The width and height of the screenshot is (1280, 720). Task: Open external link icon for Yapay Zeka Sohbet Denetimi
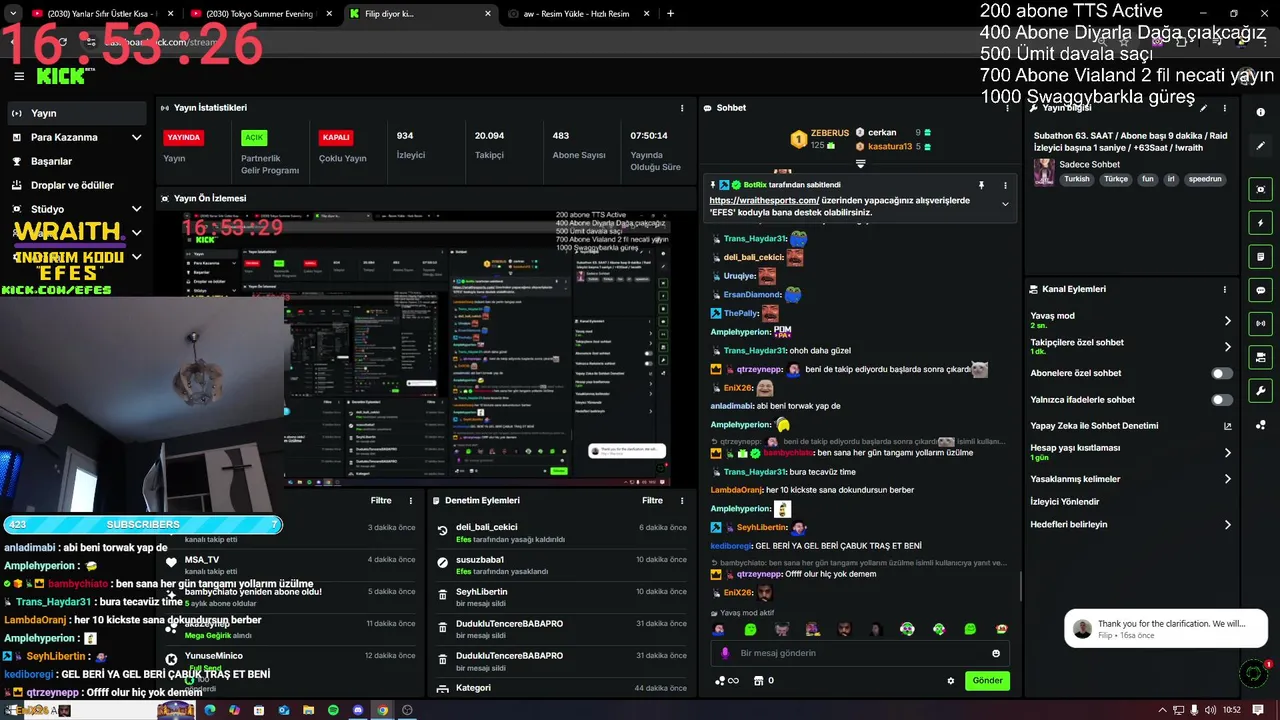pos(1228,426)
